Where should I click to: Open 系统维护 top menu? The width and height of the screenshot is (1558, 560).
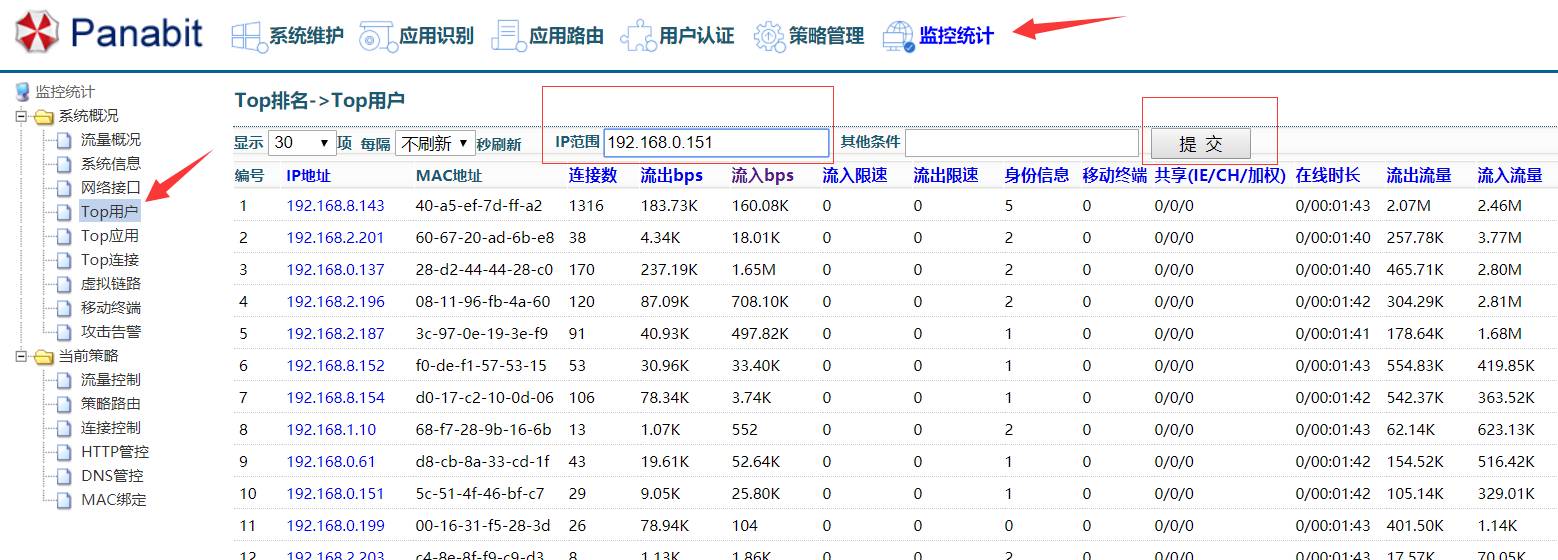coord(306,37)
